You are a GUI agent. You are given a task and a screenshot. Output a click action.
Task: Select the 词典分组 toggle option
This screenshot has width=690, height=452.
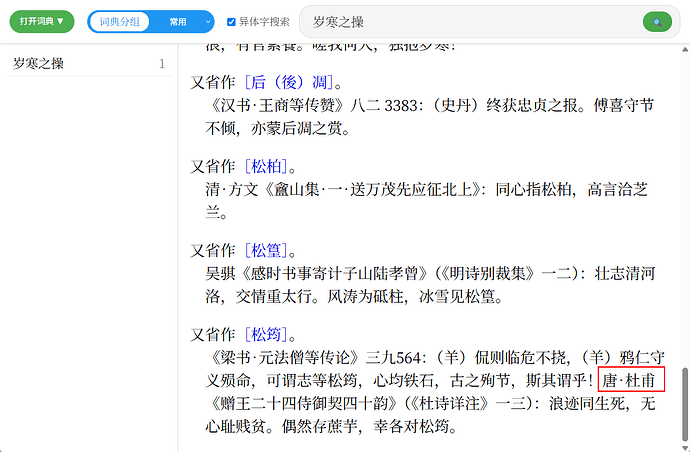click(x=119, y=22)
